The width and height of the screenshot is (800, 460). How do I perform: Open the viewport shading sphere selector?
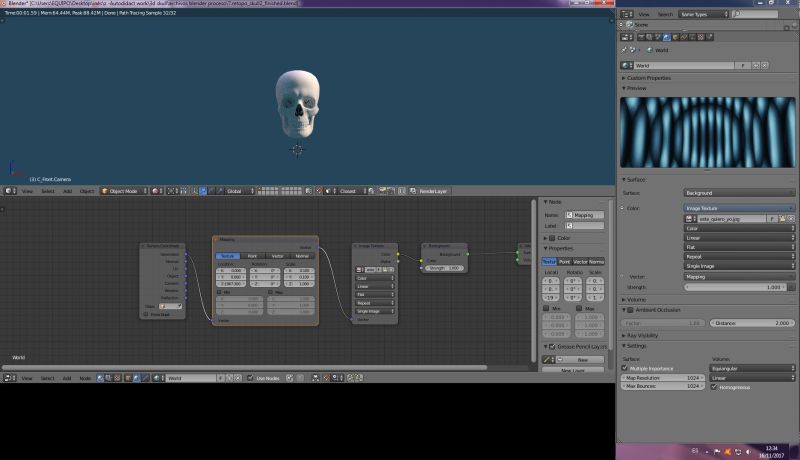(x=157, y=191)
